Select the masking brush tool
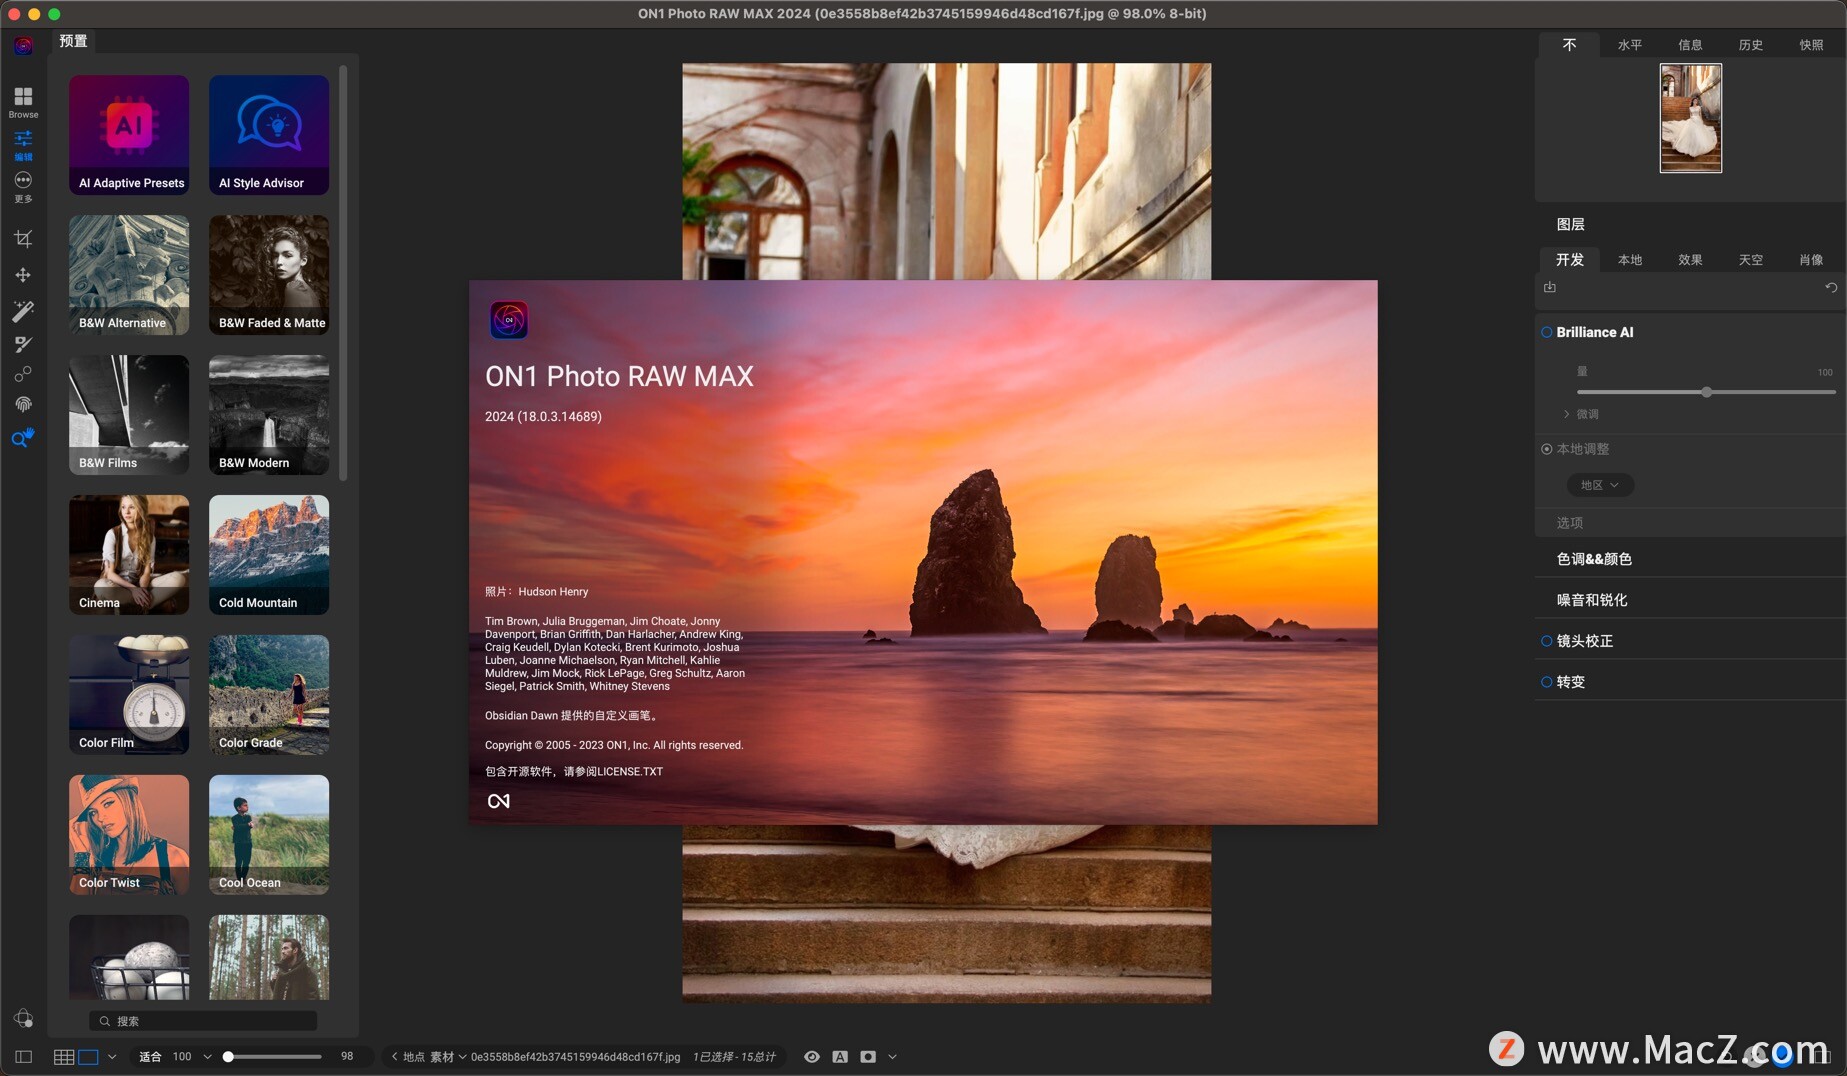 point(23,344)
